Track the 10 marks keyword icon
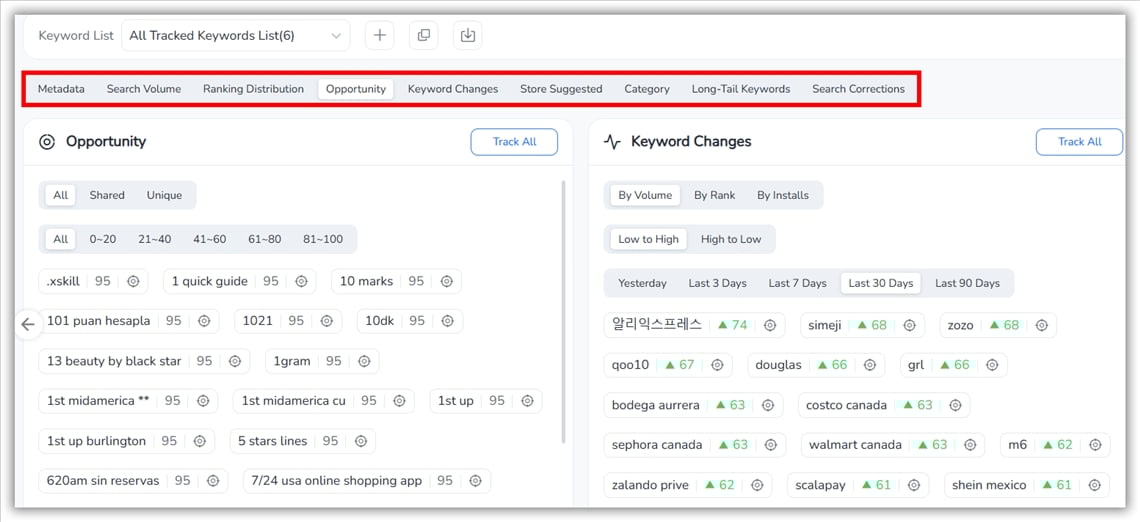 [446, 281]
